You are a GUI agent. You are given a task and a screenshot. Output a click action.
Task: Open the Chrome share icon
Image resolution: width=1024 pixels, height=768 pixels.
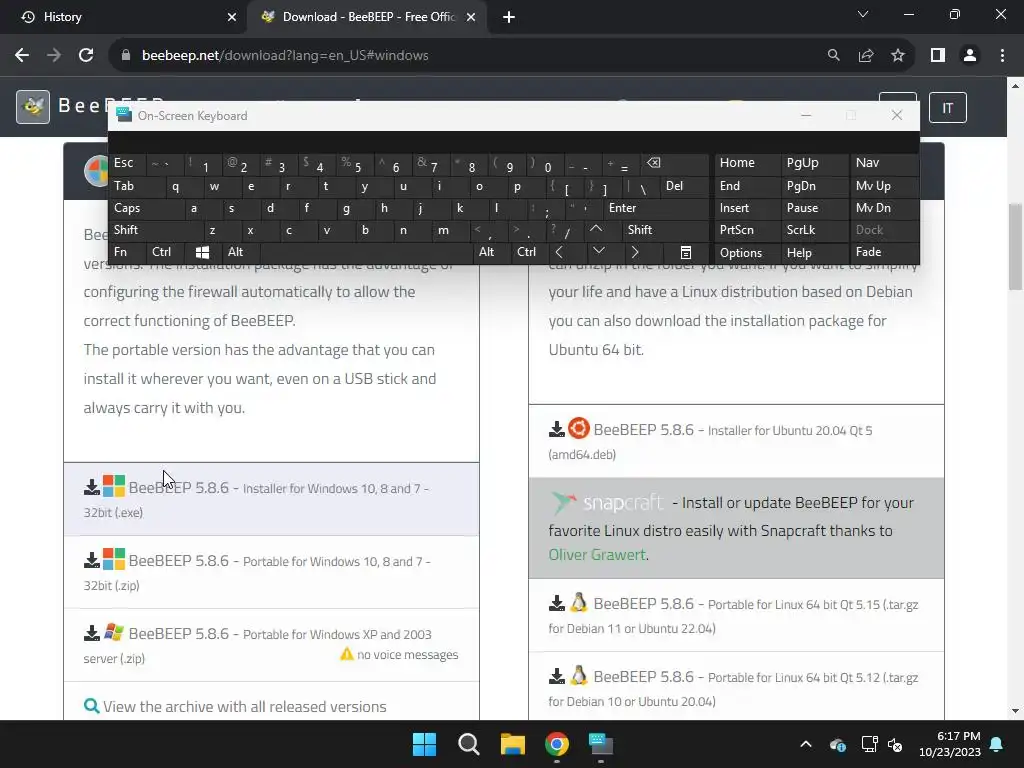[866, 56]
